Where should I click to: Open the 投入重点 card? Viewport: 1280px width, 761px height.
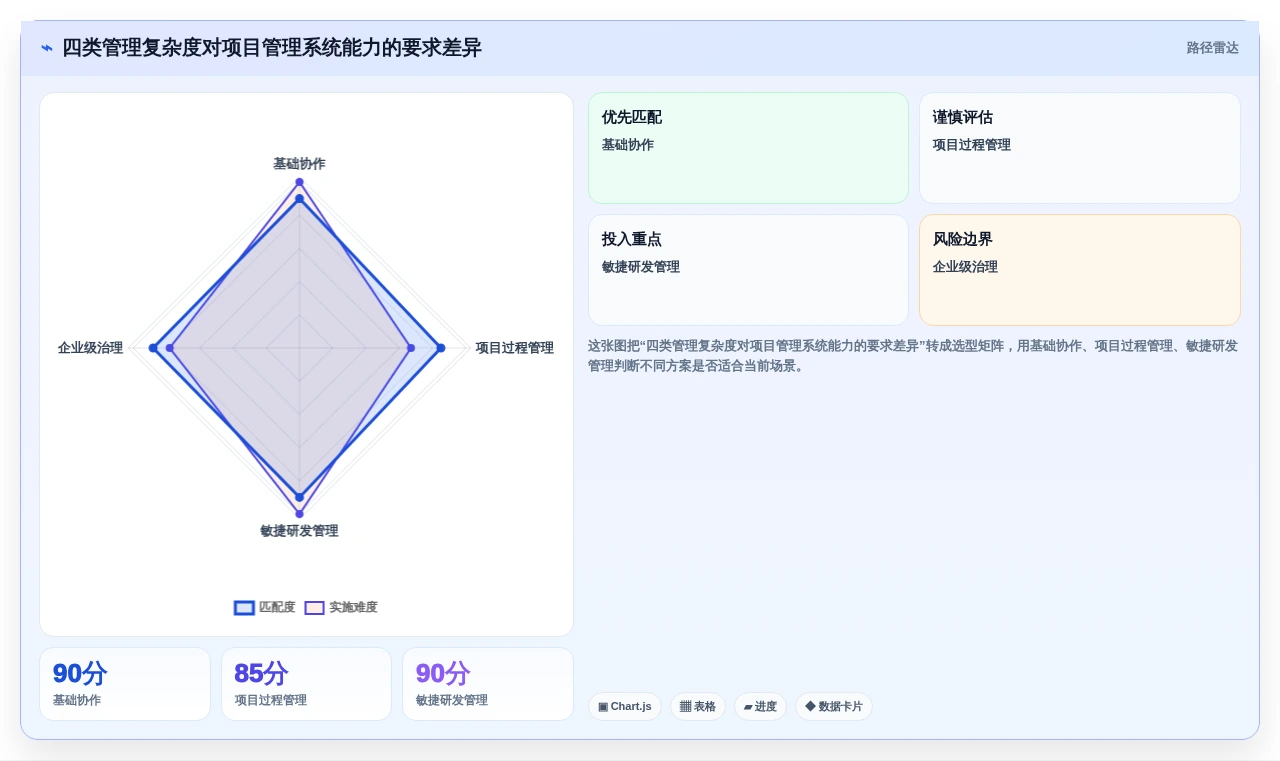[x=748, y=270]
